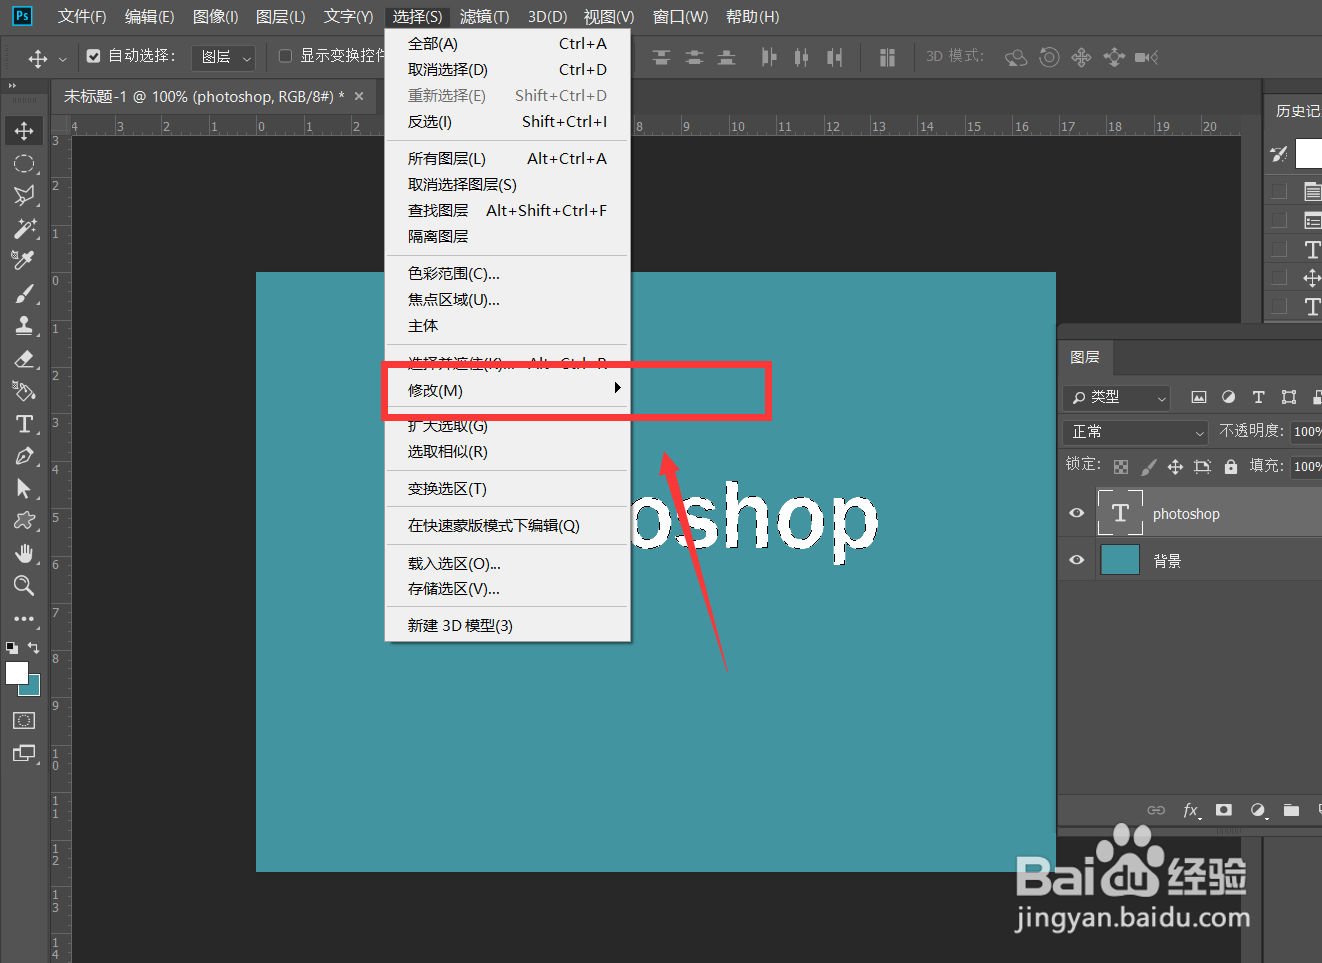The image size is (1322, 963).
Task: Select the Paint Bucket tool
Action: point(24,391)
